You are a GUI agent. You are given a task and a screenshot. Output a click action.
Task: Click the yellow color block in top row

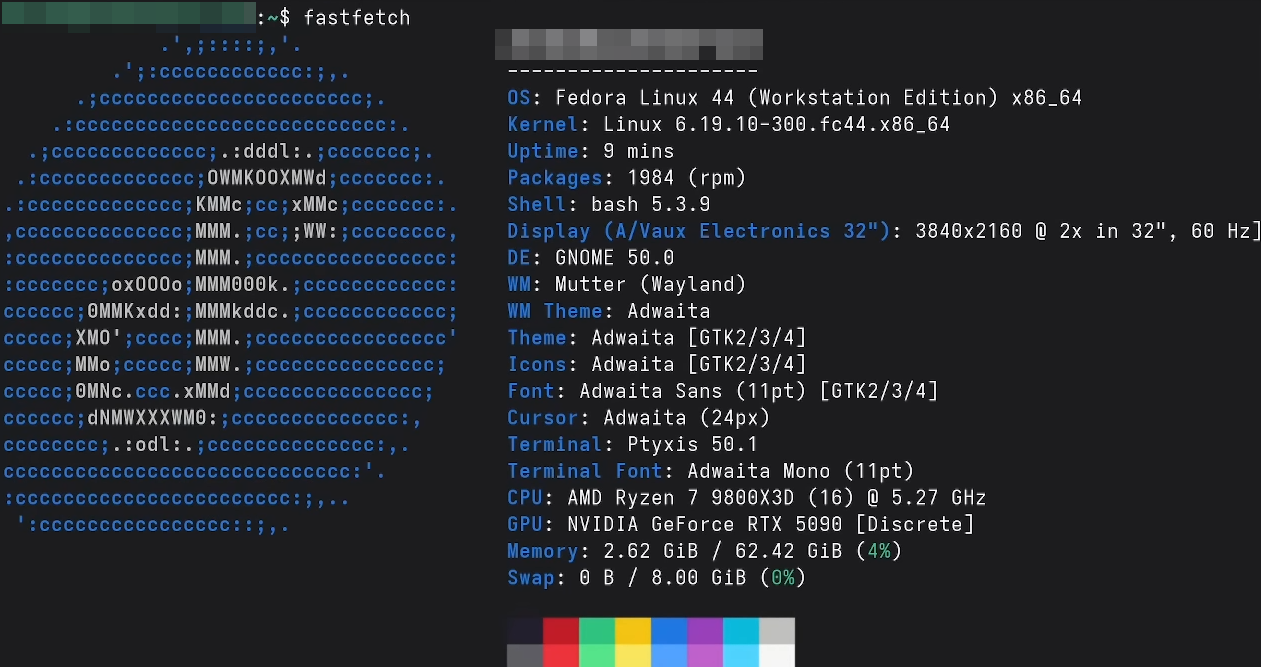[x=633, y=630]
